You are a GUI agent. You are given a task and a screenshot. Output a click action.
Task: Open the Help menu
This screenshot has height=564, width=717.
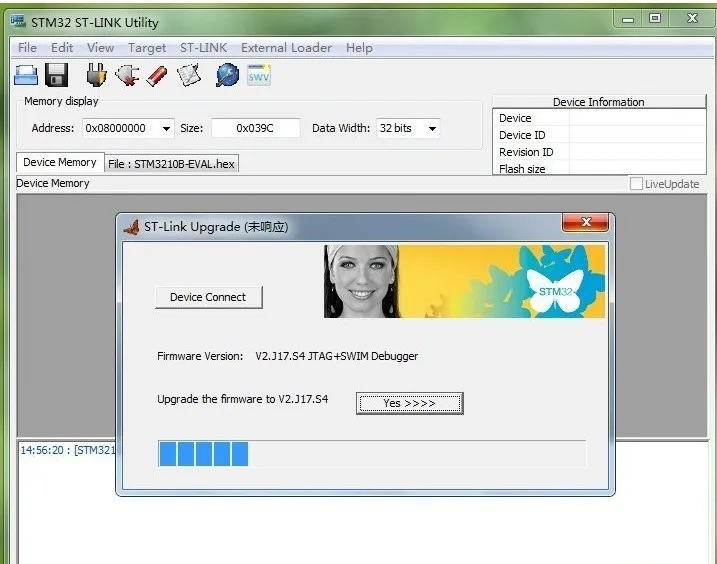coord(359,48)
